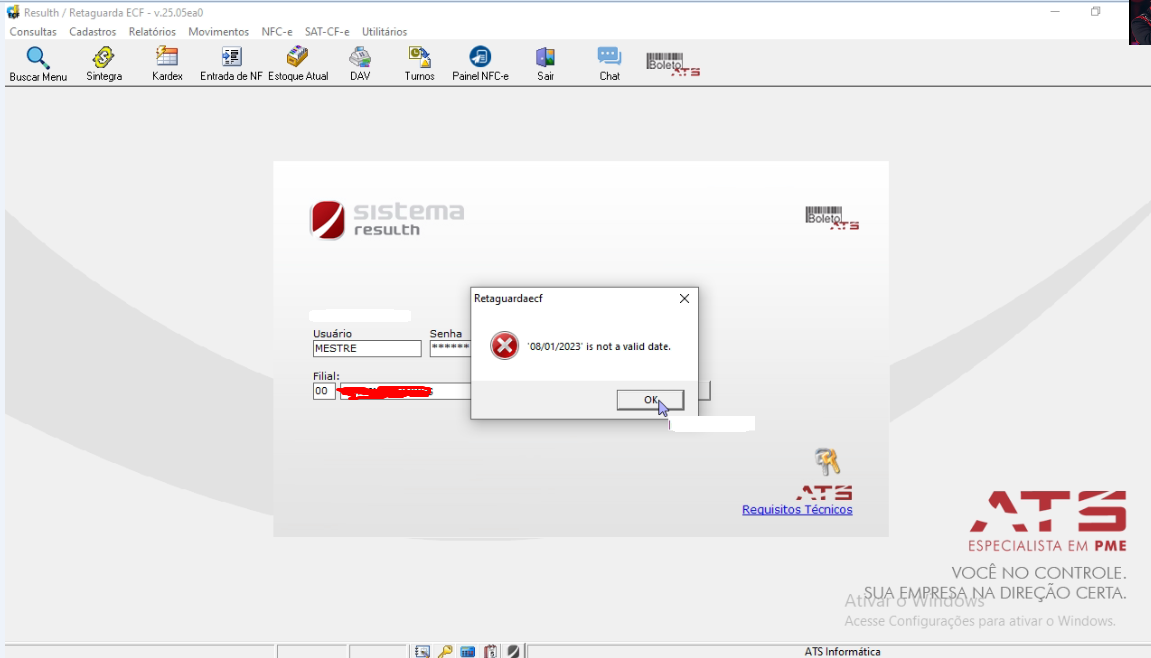Image resolution: width=1151 pixels, height=658 pixels.
Task: Open the Relatórios menu
Action: coord(152,32)
